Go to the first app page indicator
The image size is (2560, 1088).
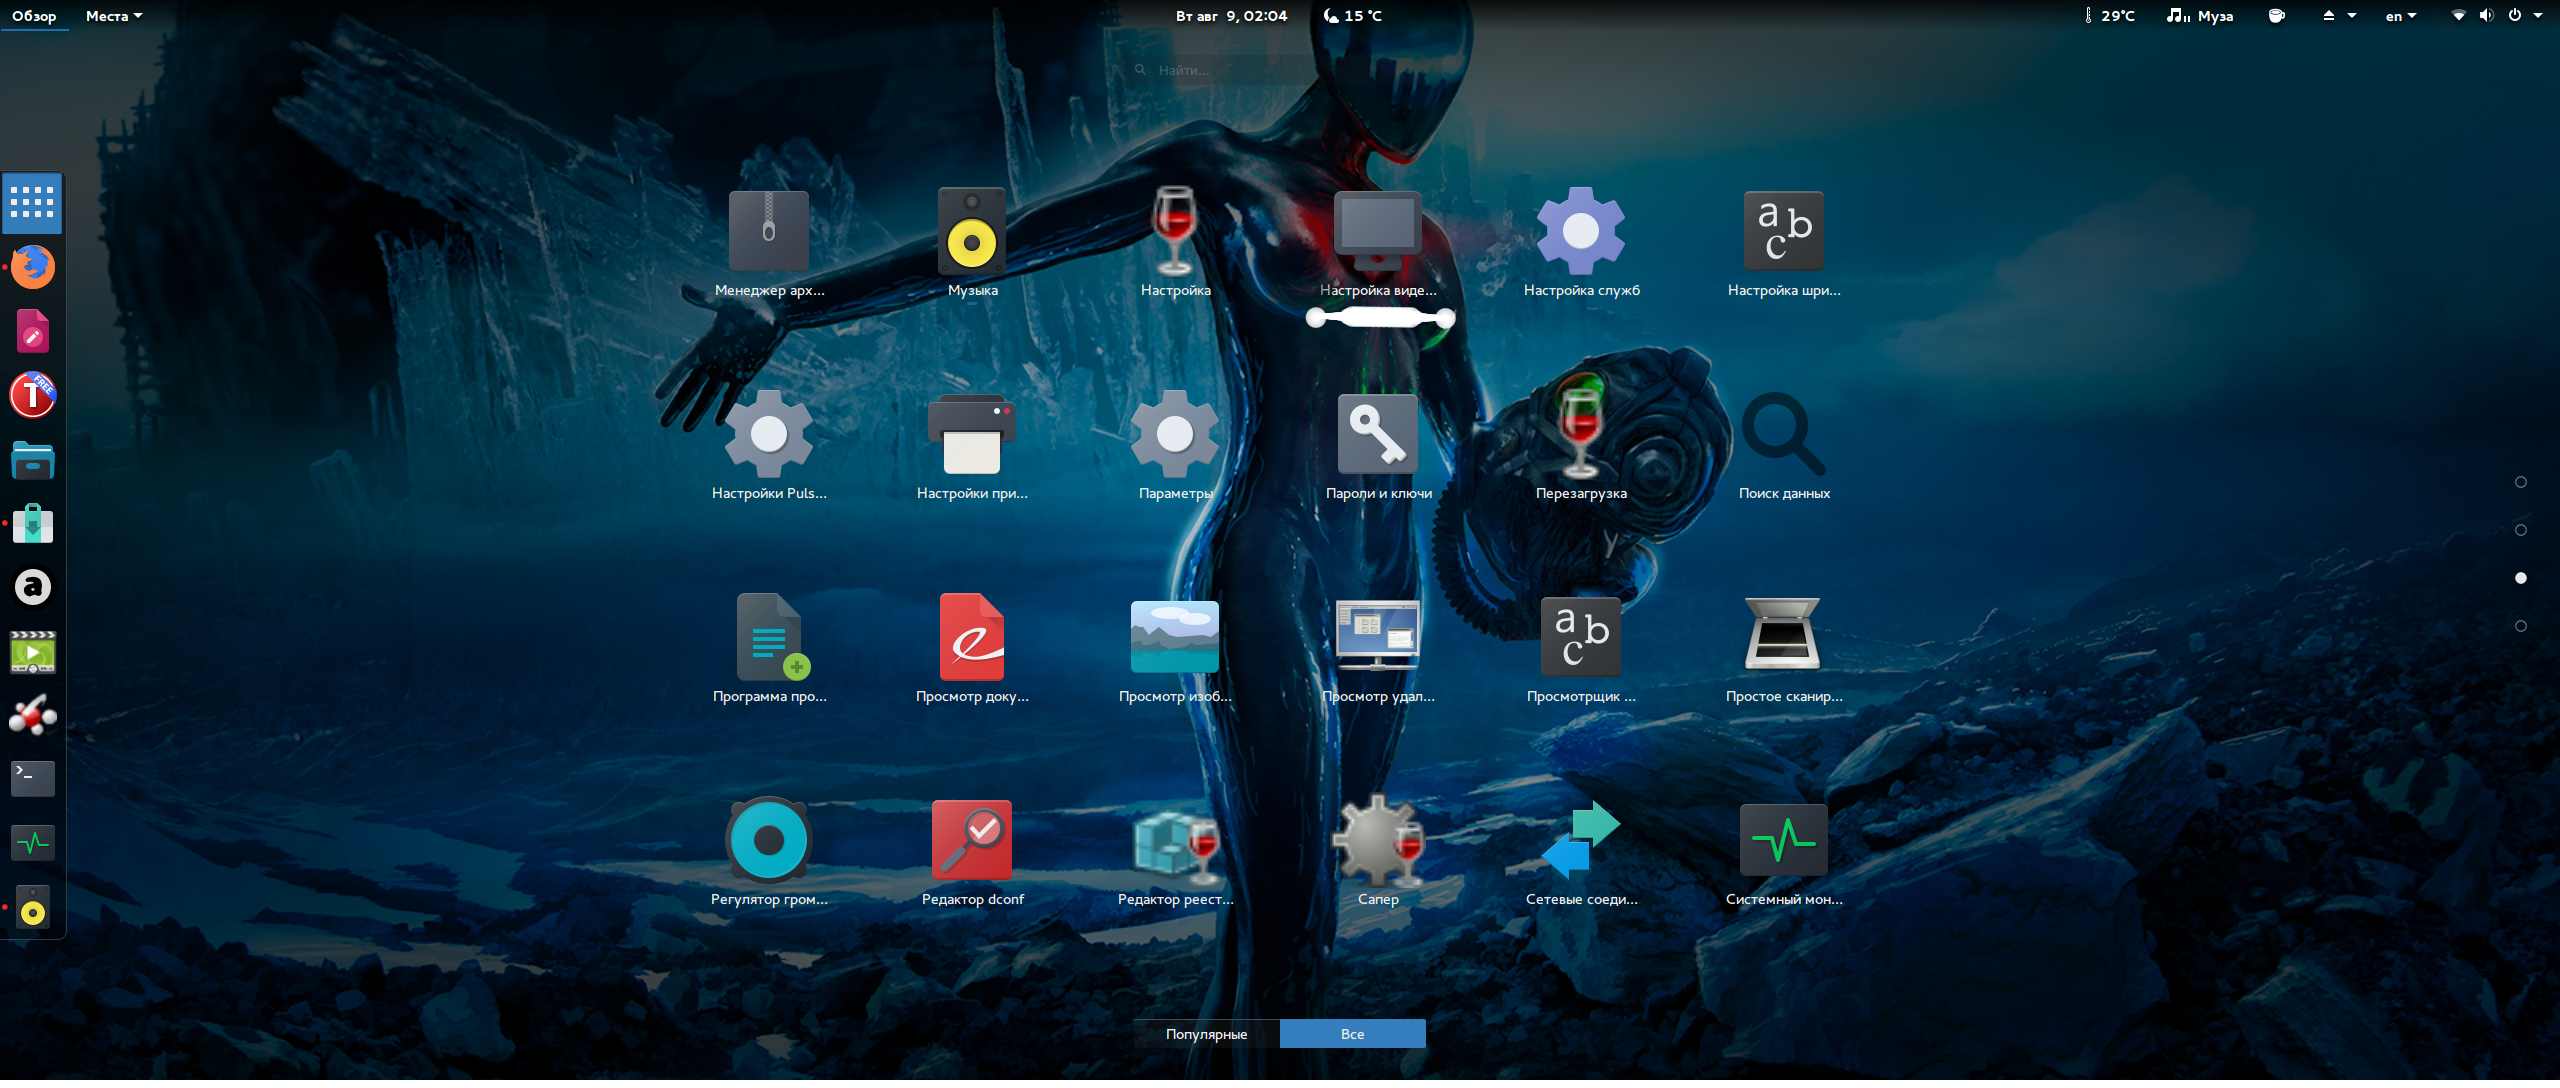(2520, 482)
